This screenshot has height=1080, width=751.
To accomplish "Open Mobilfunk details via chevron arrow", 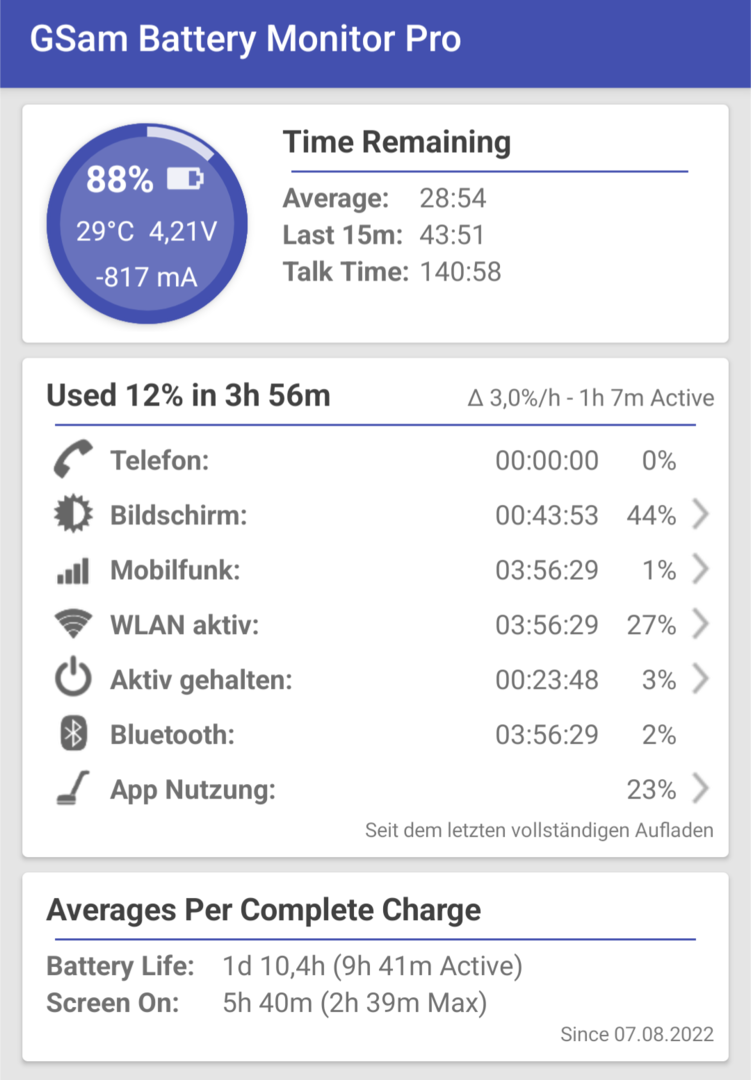I will click(x=701, y=569).
